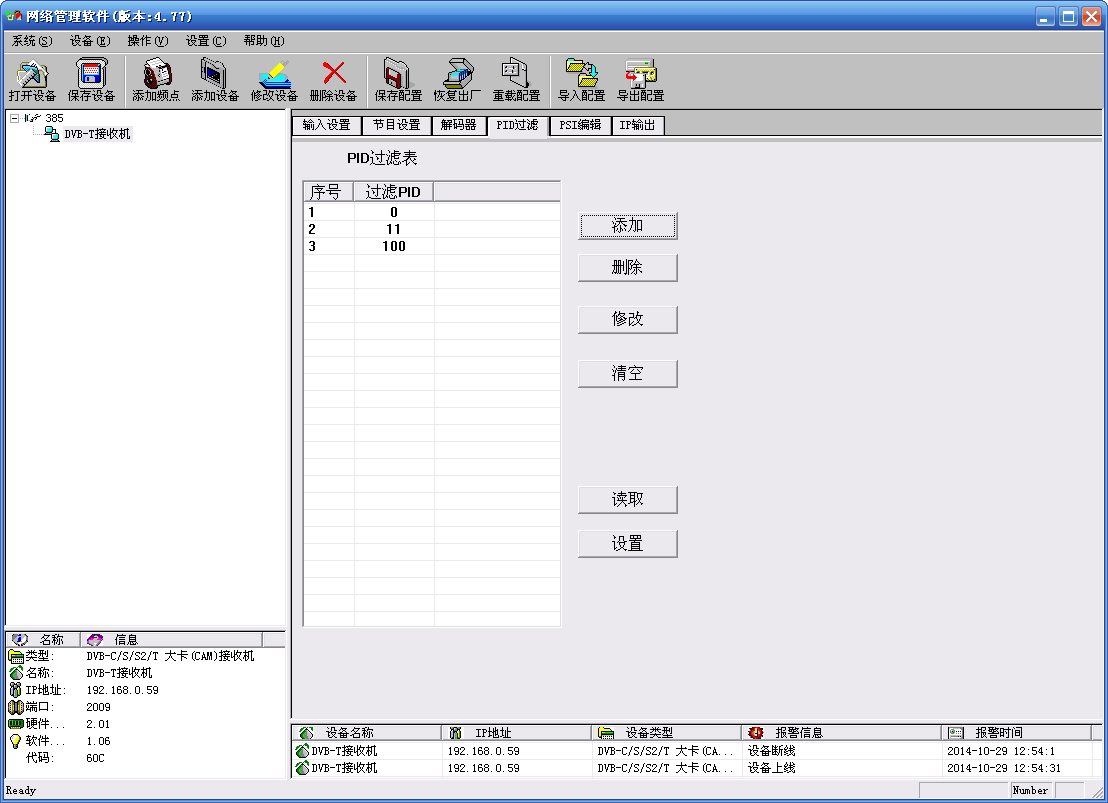Click the 软件 lightbulb icon in info panel
The height and width of the screenshot is (803, 1108).
point(16,741)
